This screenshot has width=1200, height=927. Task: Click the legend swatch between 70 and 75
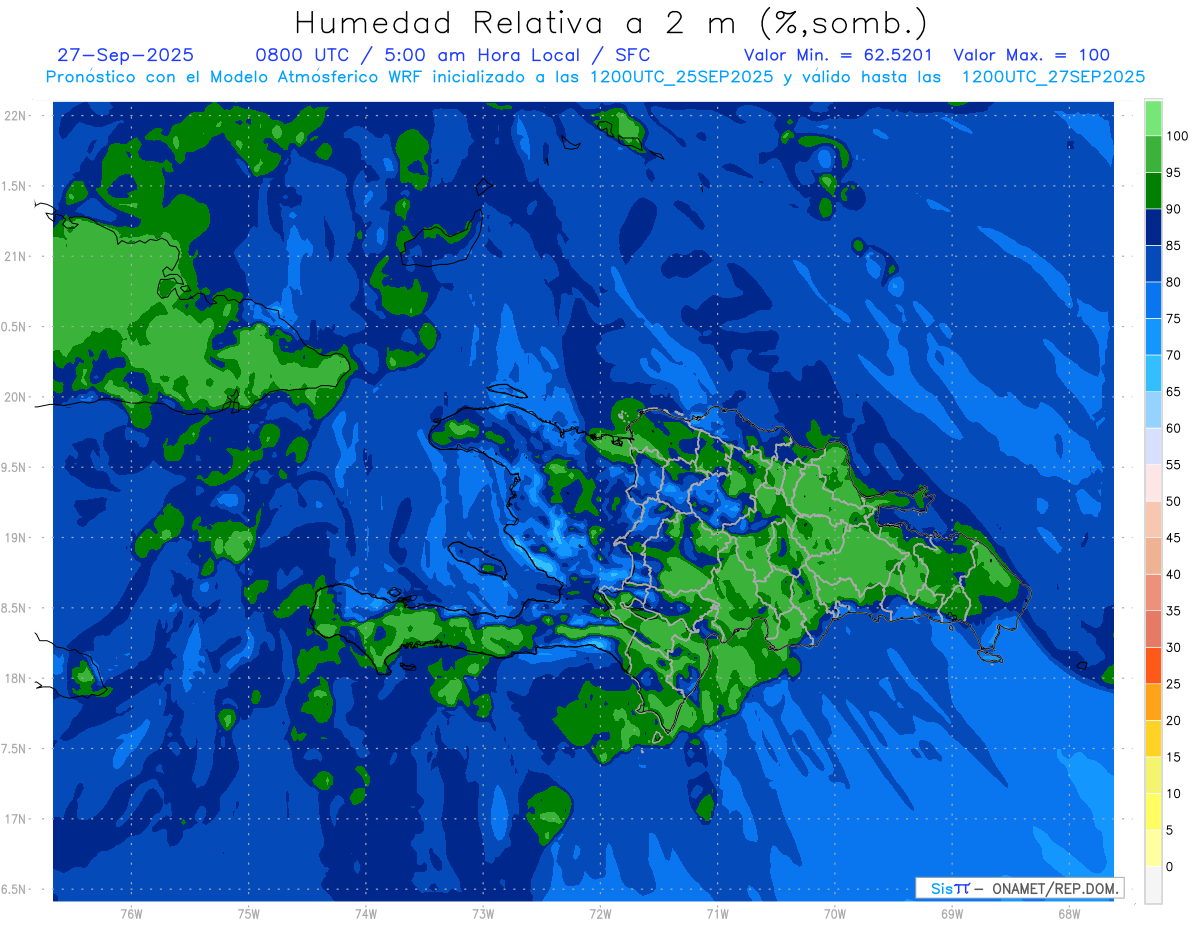click(x=1153, y=337)
